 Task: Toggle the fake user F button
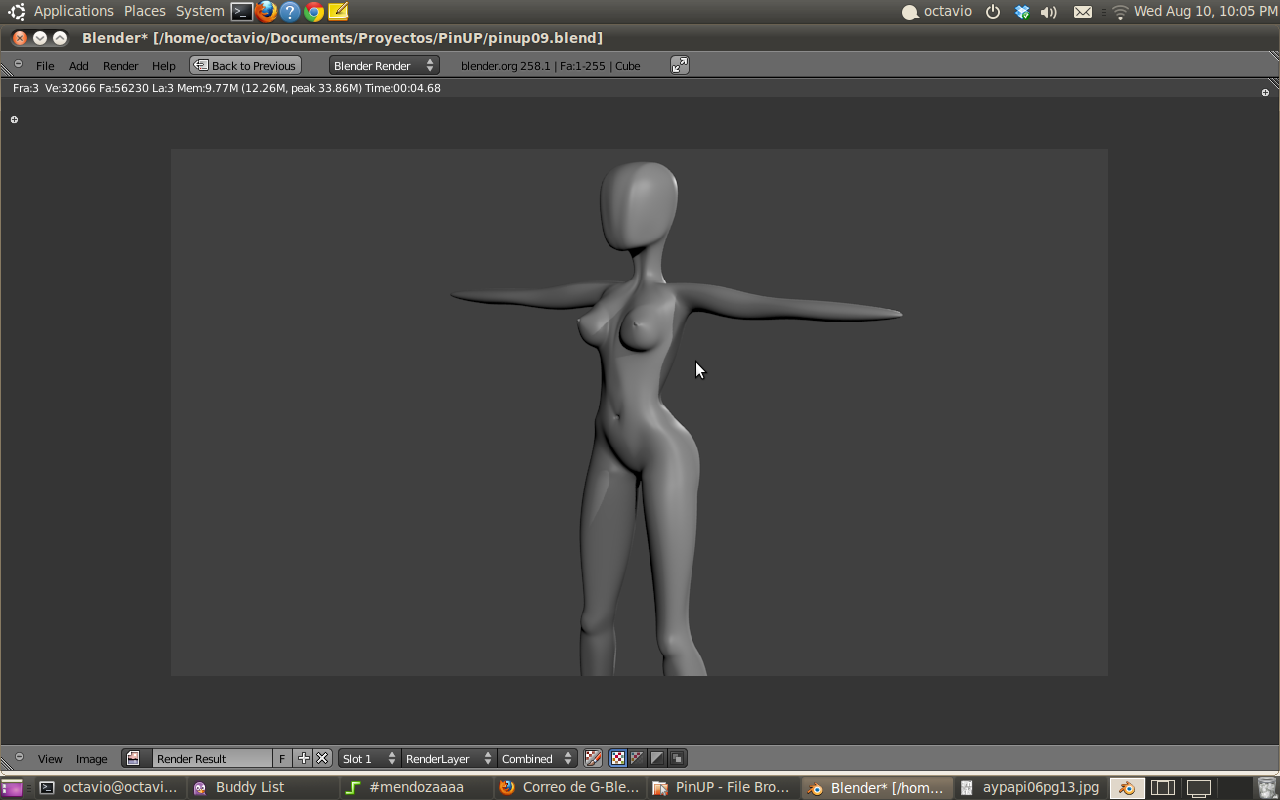[x=282, y=758]
